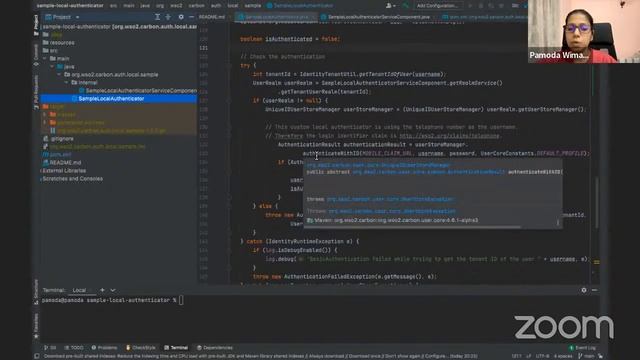The image size is (640, 360).
Task: Click Pamoda's Zoom video thumbnail
Action: (584, 31)
